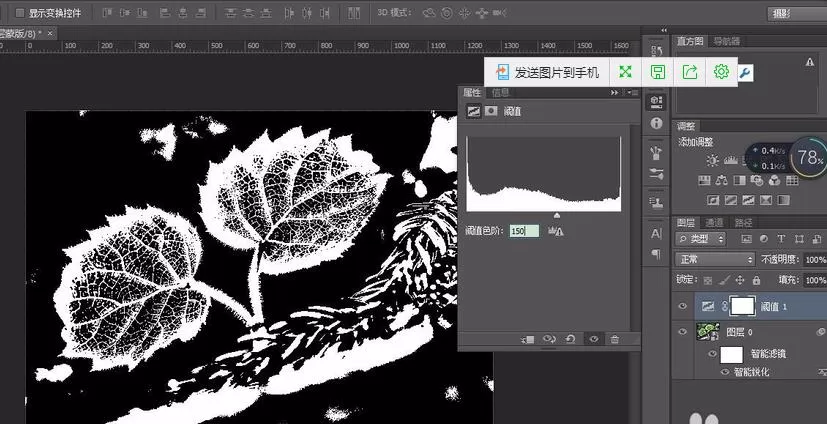Screen dimensions: 827x424
Task: Click the green share export icon
Action: click(x=690, y=72)
